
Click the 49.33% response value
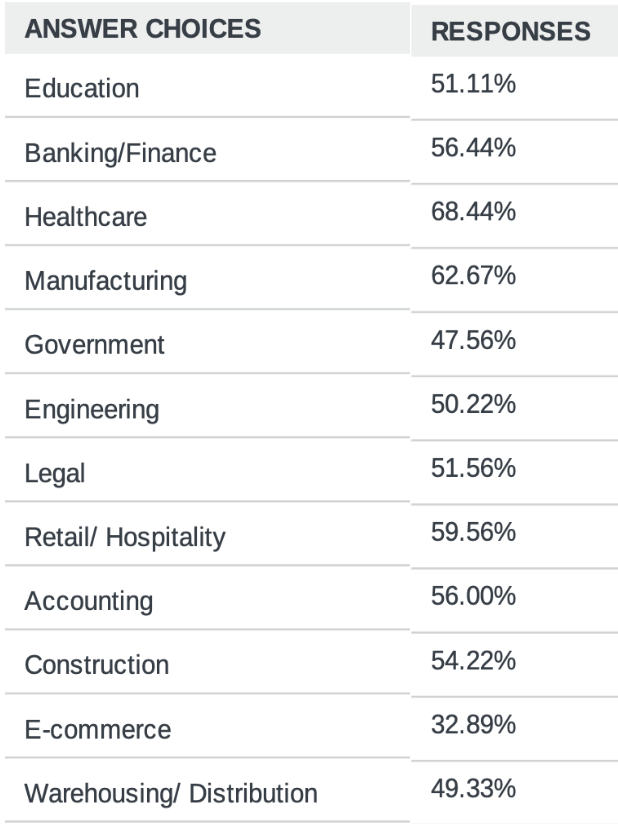coord(473,788)
